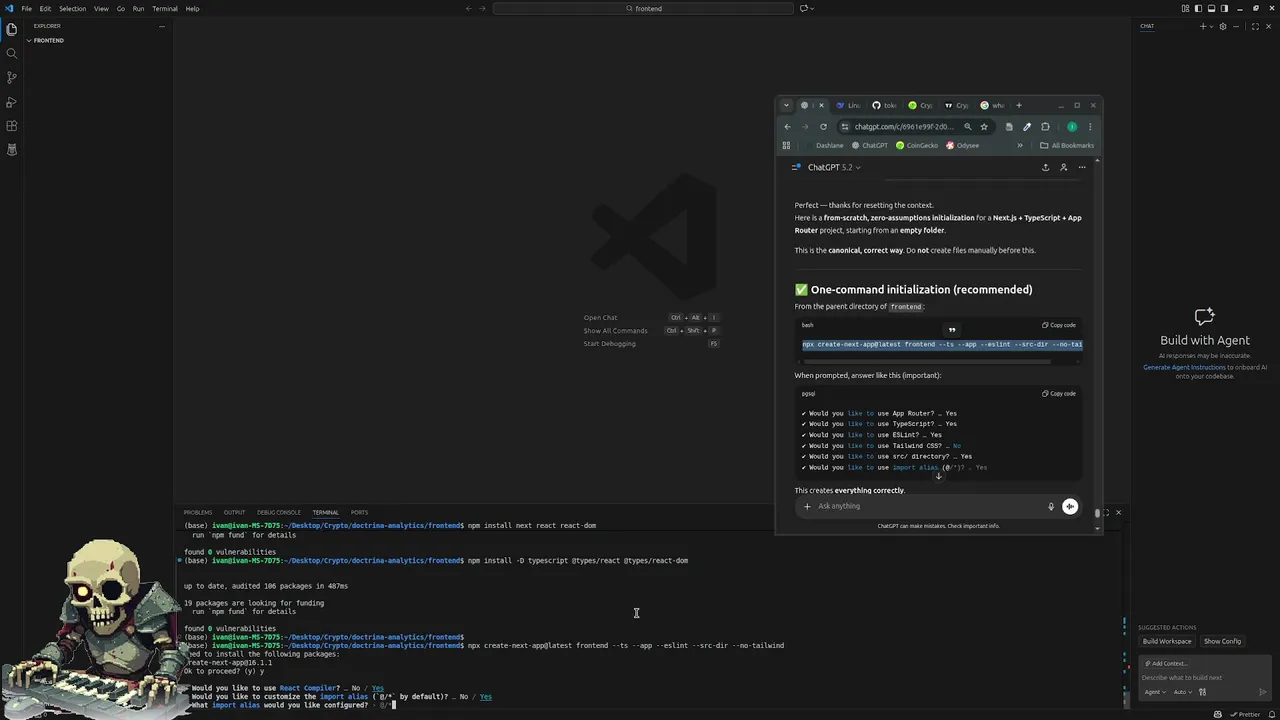1280x720 pixels.
Task: Share the ChatGPT conversation
Action: [x=1045, y=167]
